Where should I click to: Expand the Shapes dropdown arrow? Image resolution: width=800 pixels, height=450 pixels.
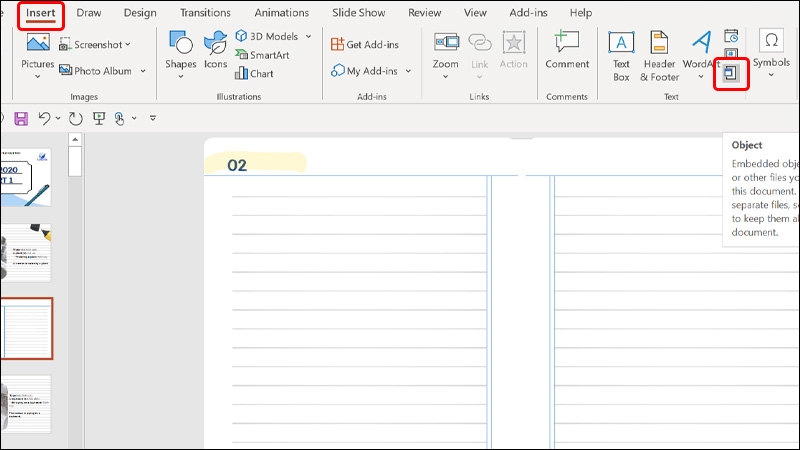tap(181, 77)
